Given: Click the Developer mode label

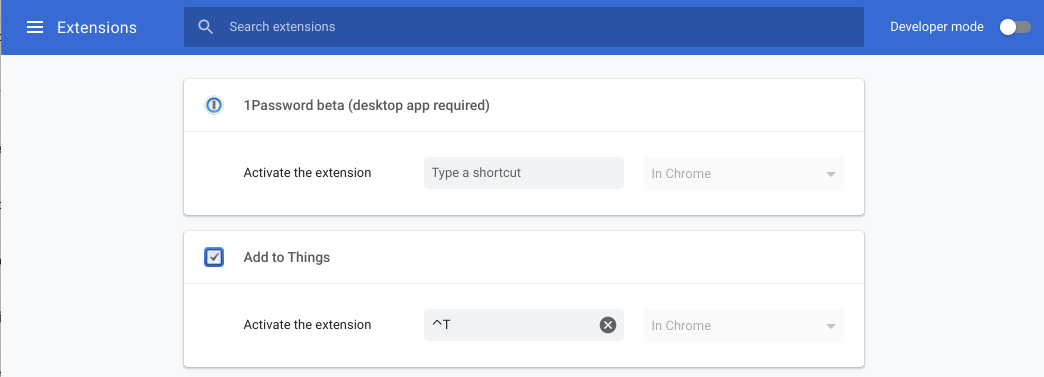Looking at the screenshot, I should 937,27.
